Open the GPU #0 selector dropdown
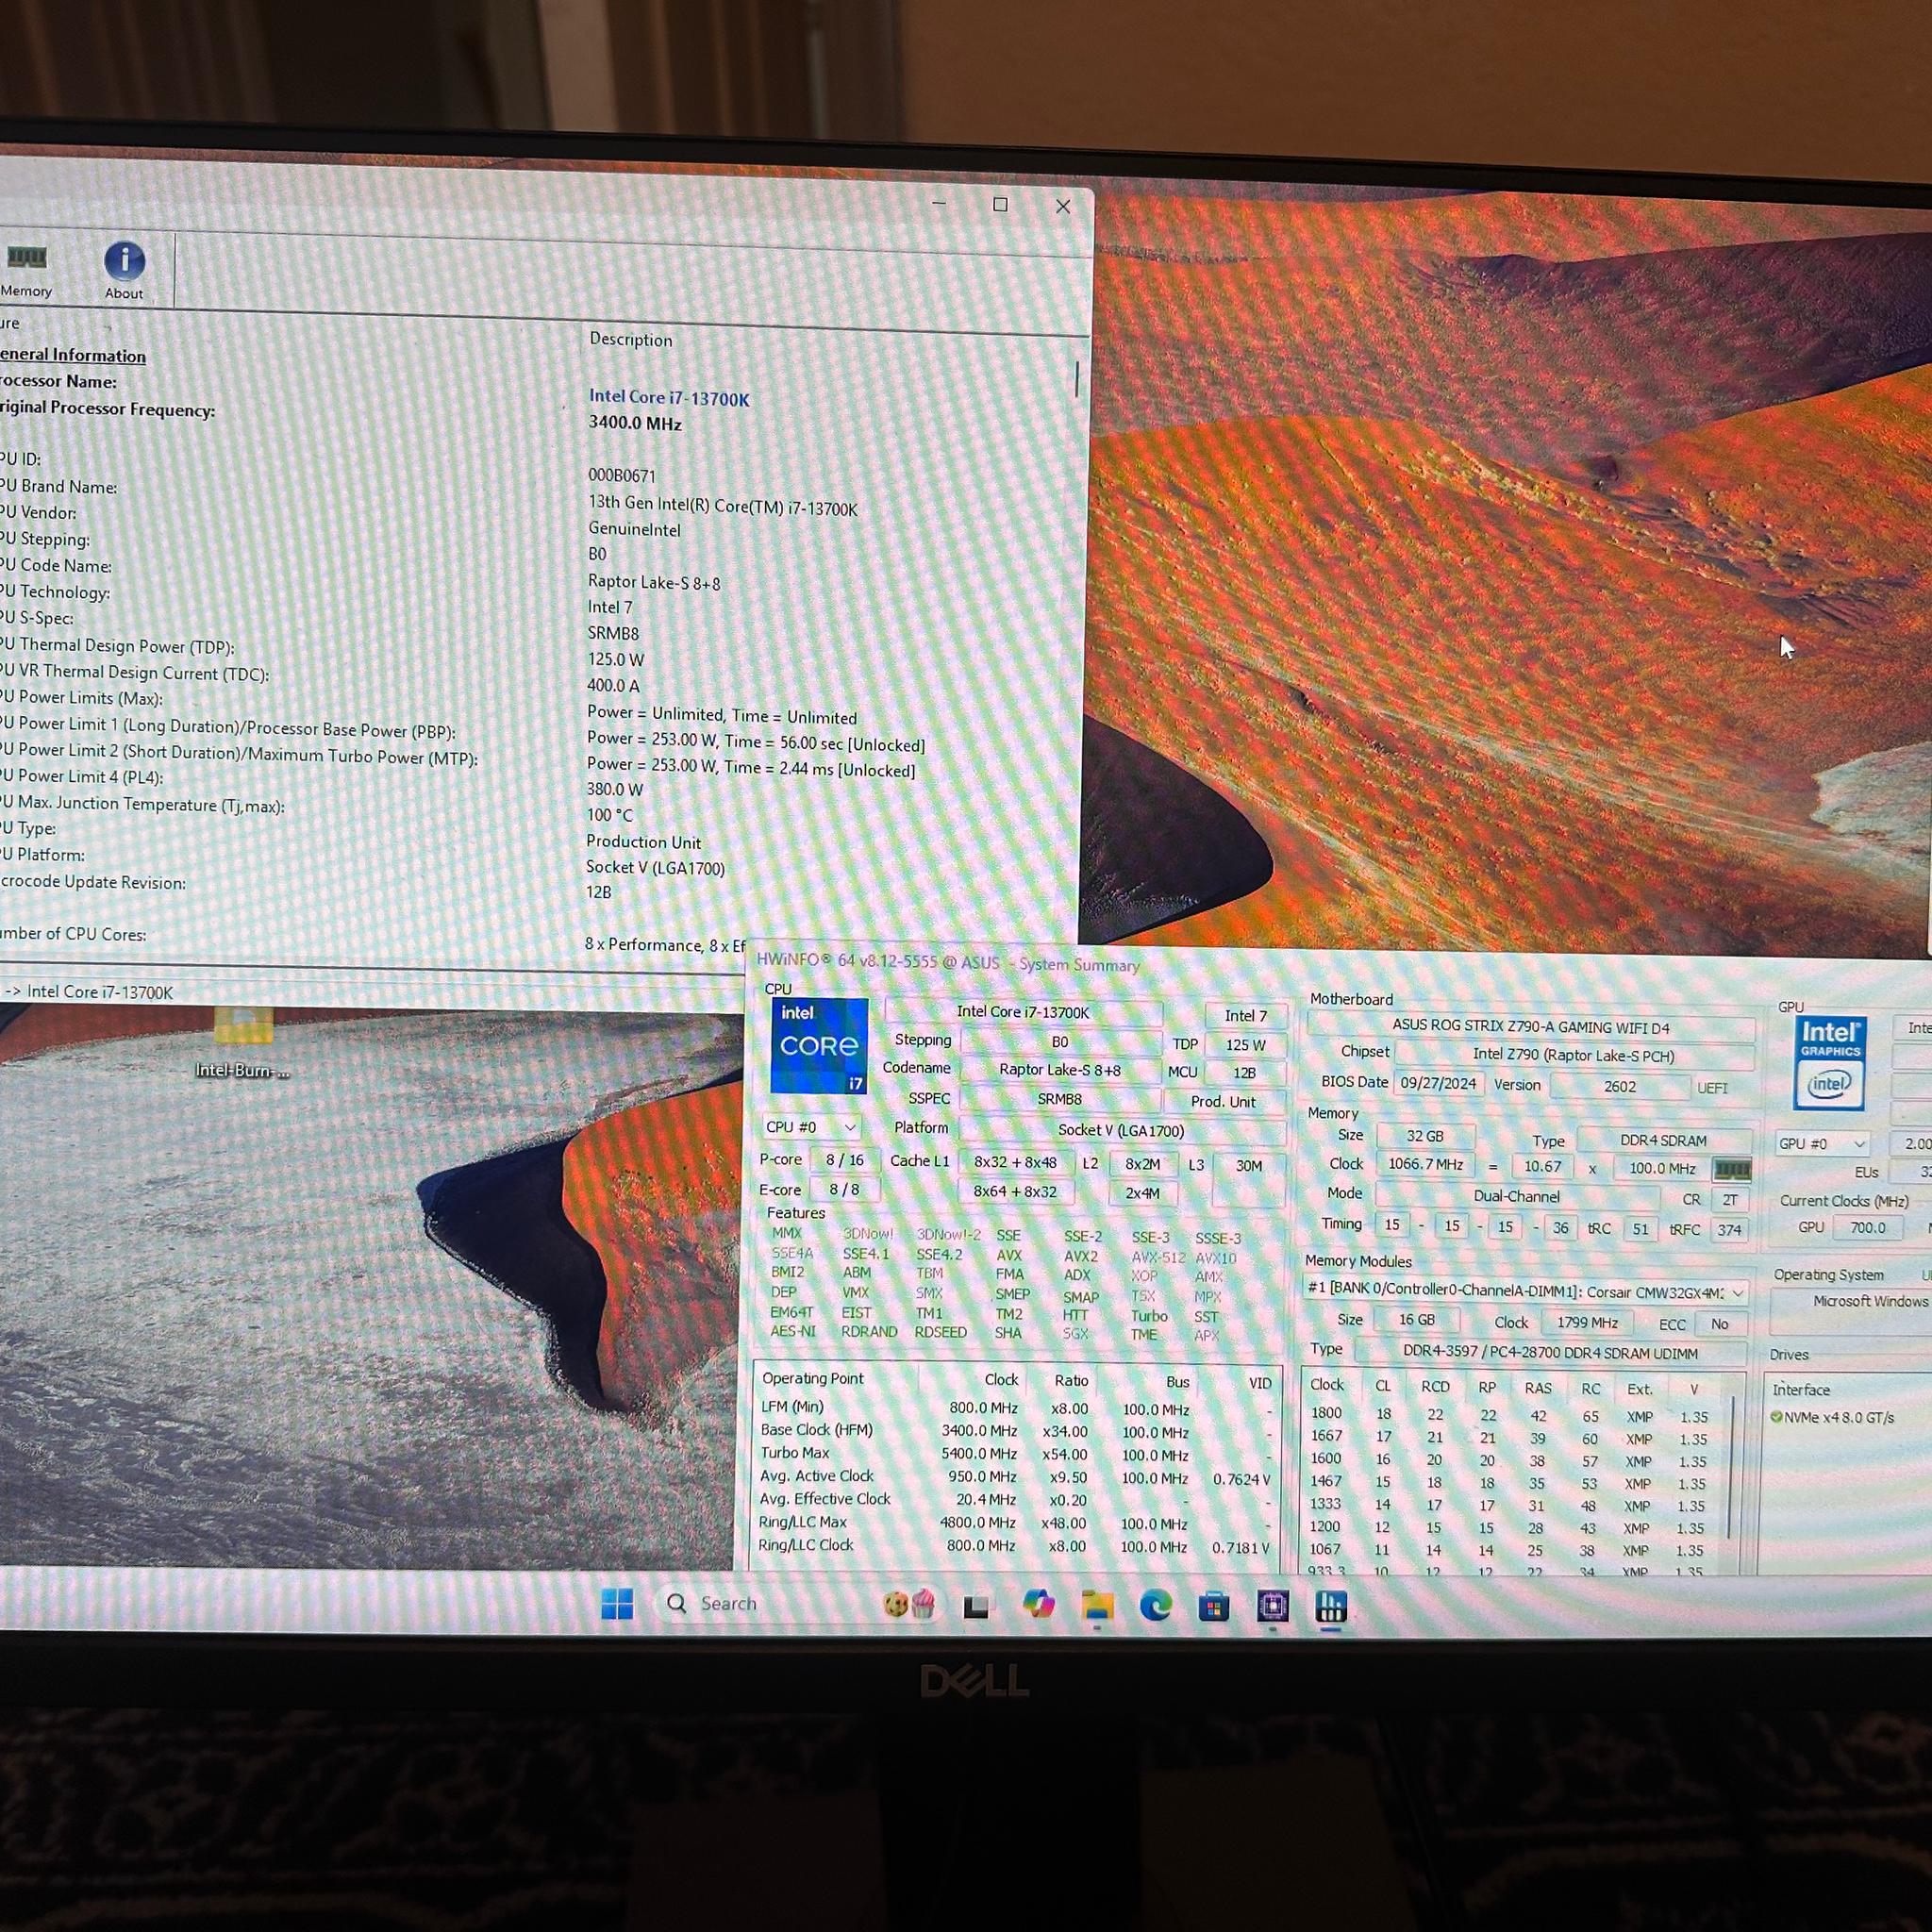1932x1932 pixels. pyautogui.click(x=1822, y=1144)
